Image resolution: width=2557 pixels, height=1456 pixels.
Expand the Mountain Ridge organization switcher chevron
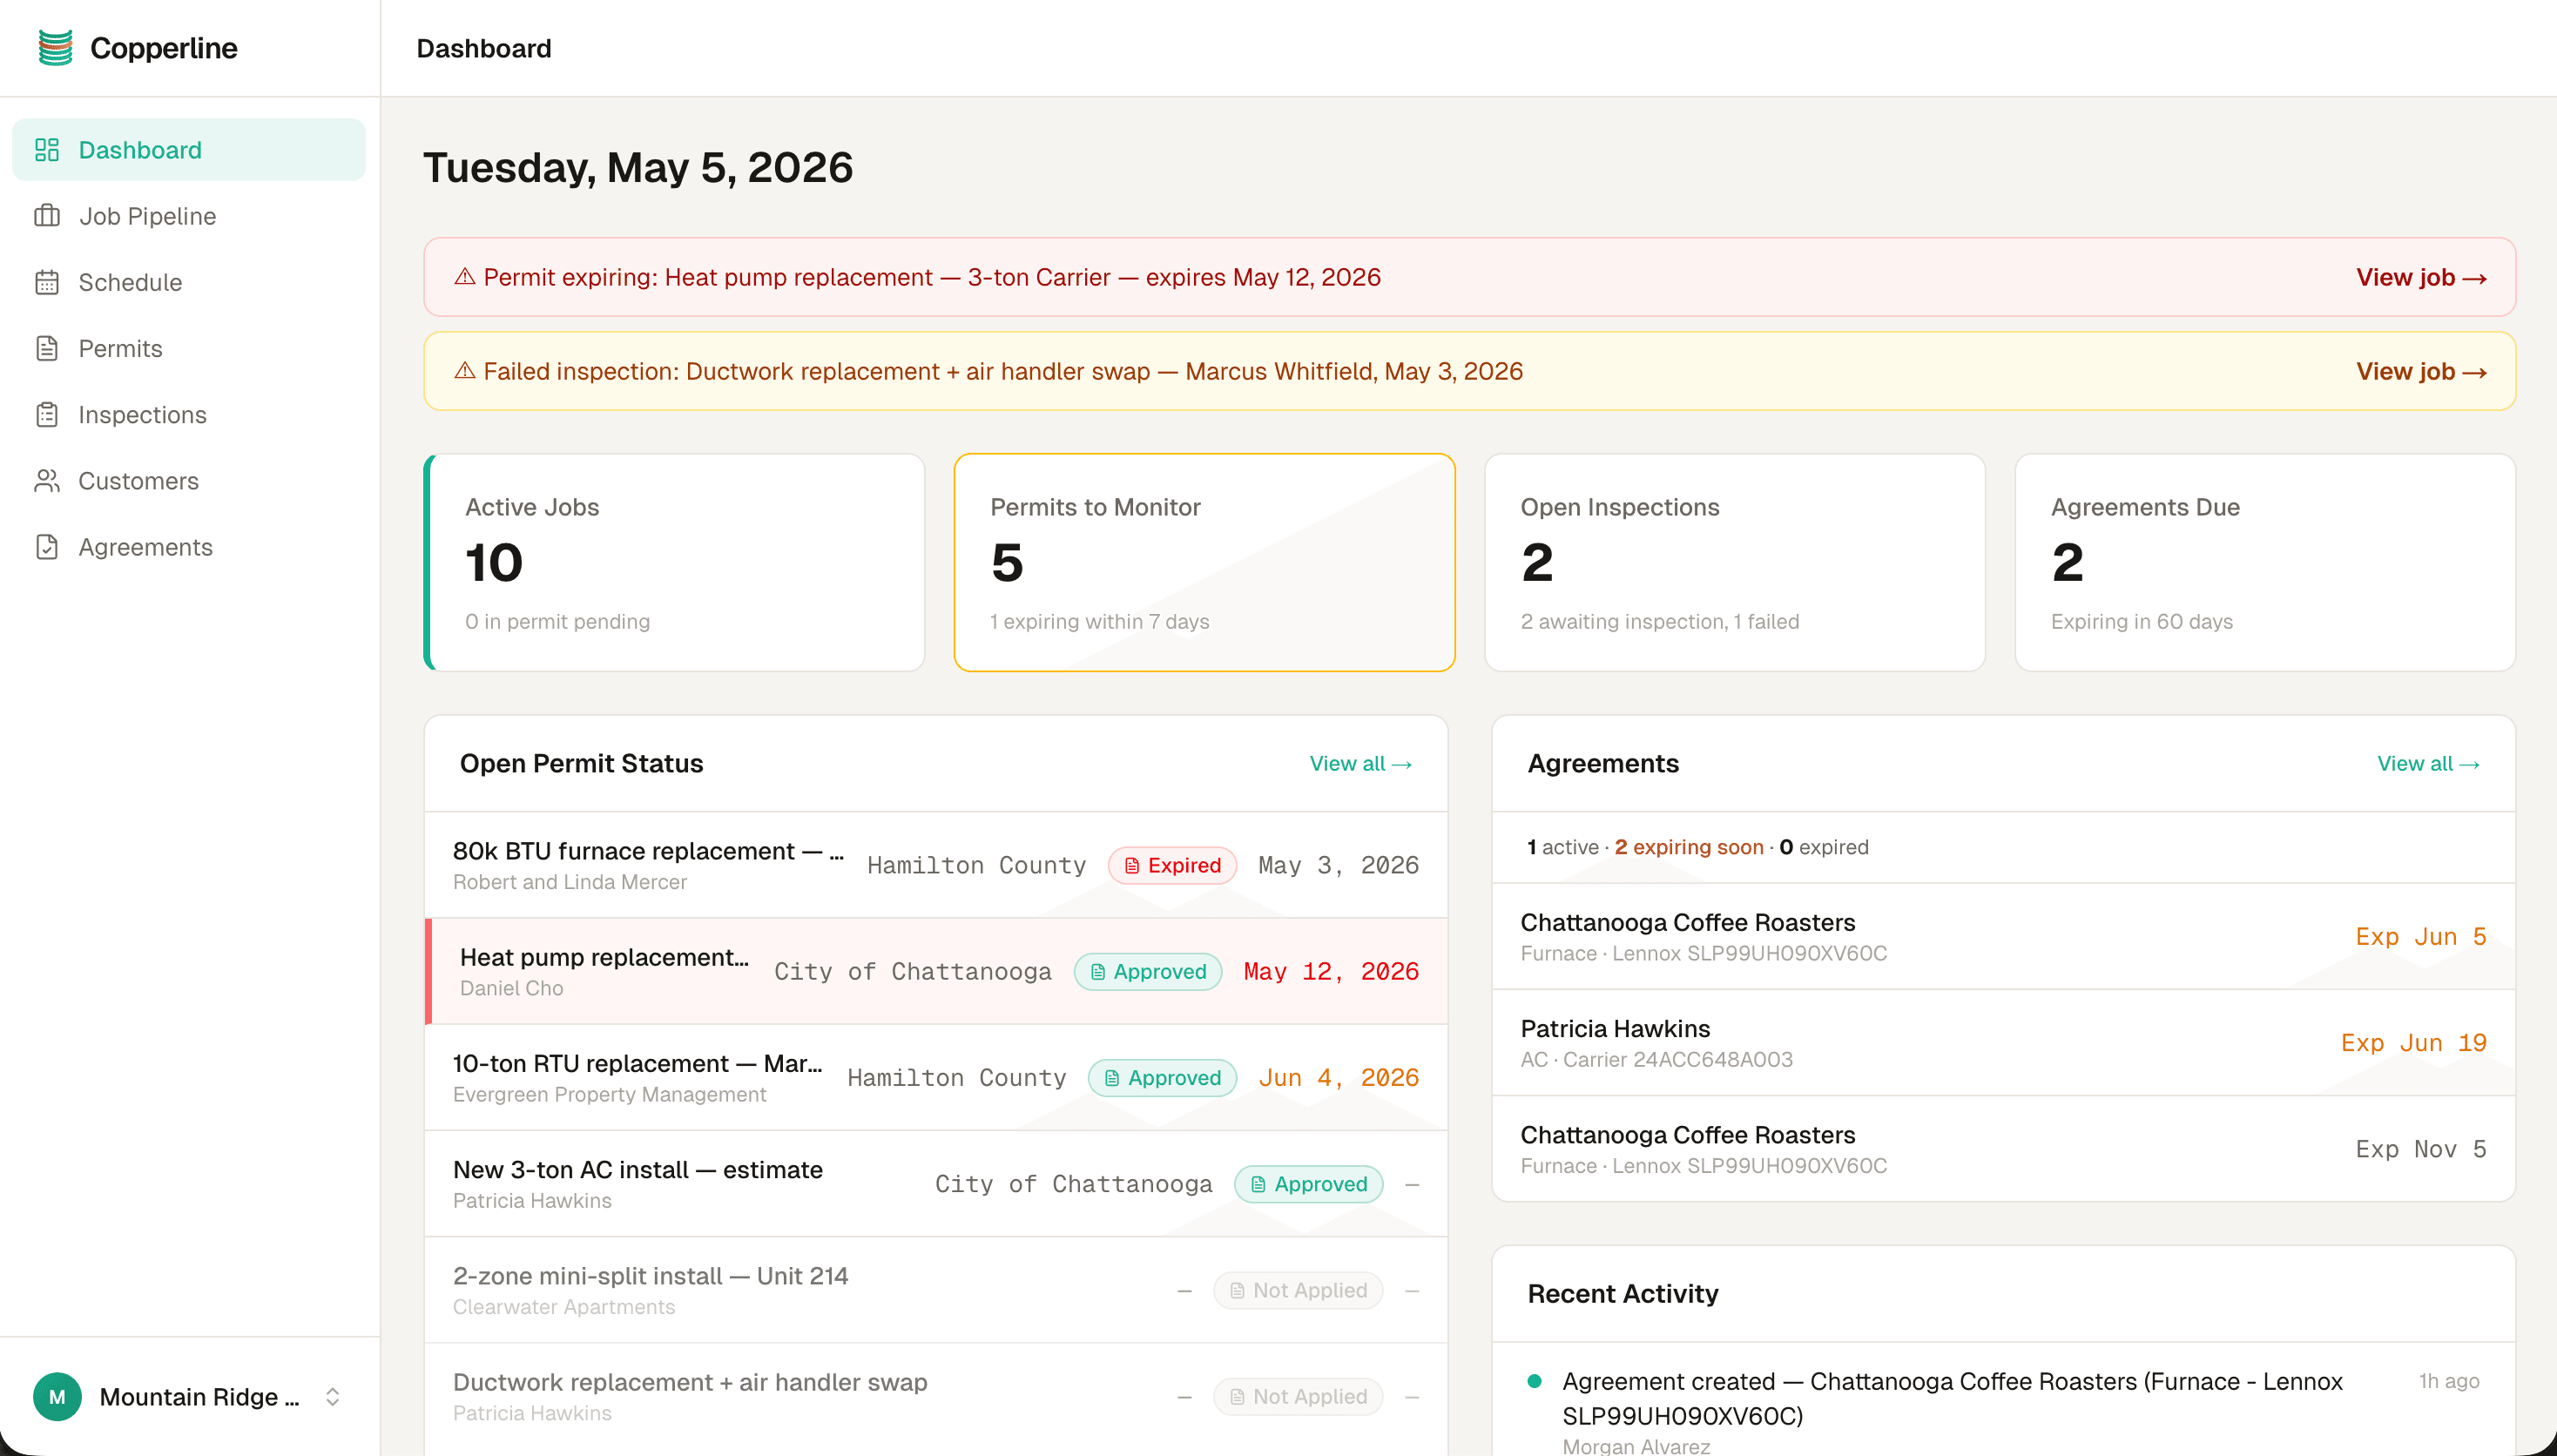(x=333, y=1396)
